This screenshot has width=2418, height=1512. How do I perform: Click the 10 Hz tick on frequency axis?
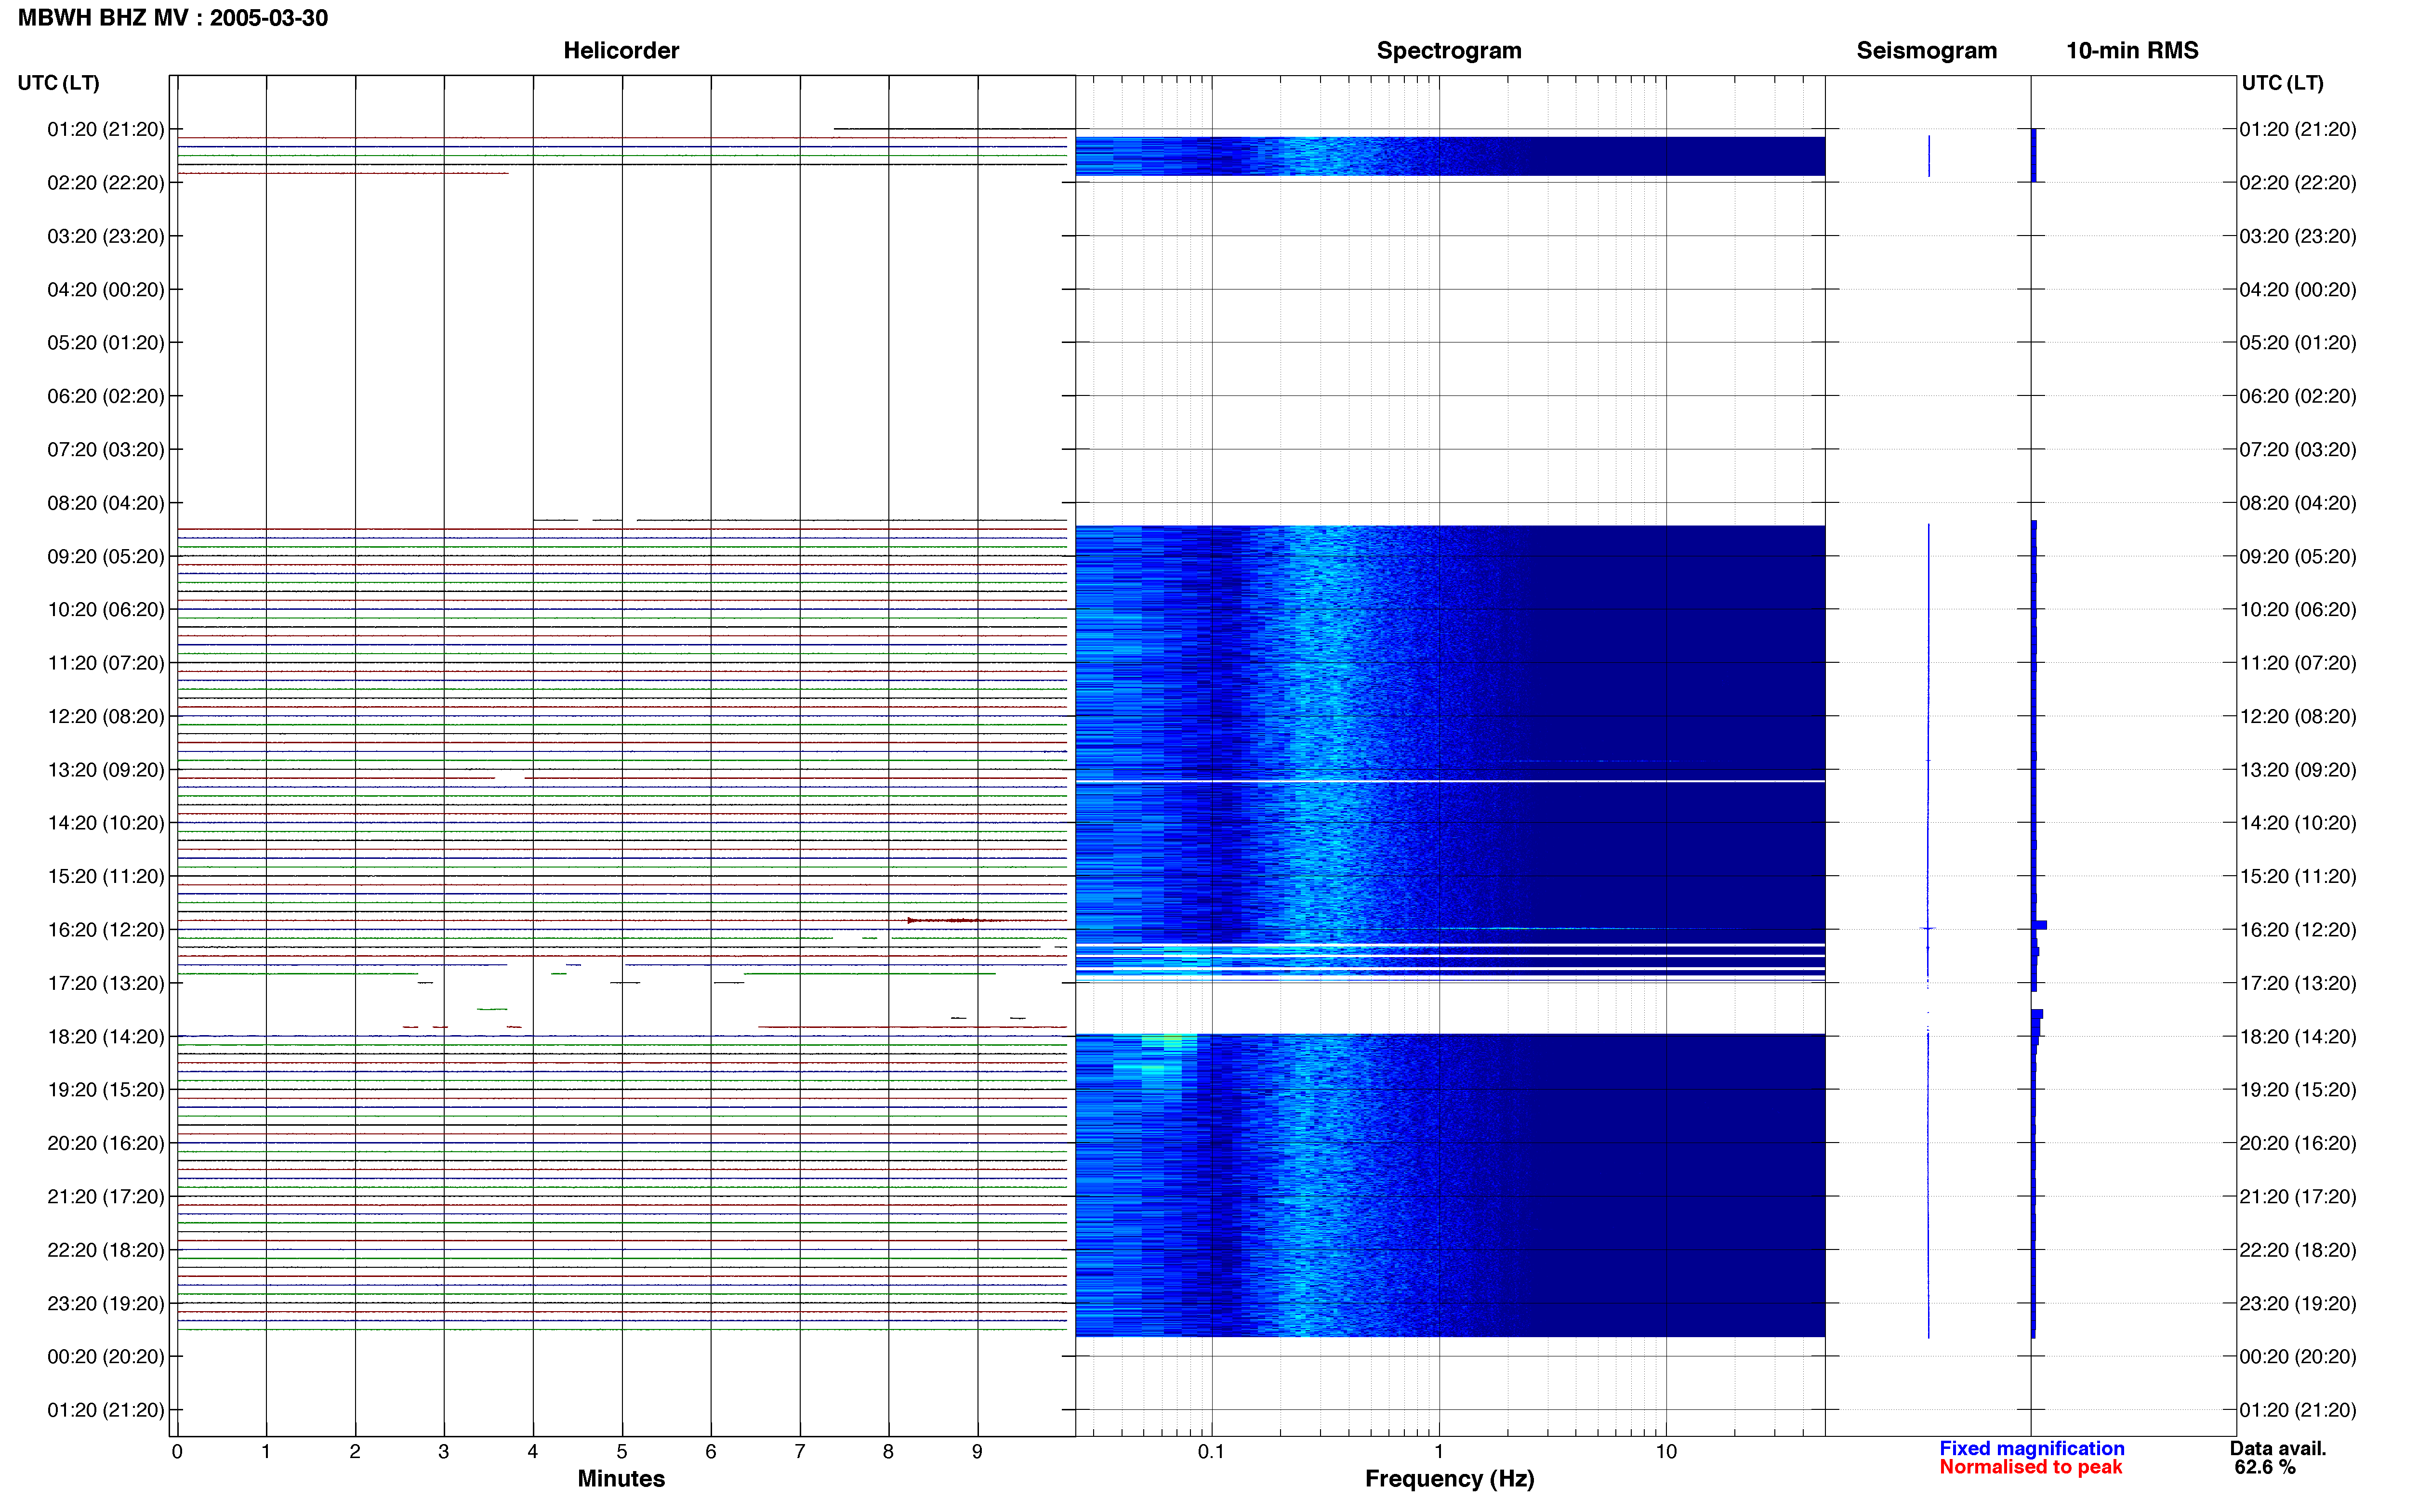(x=1666, y=1452)
